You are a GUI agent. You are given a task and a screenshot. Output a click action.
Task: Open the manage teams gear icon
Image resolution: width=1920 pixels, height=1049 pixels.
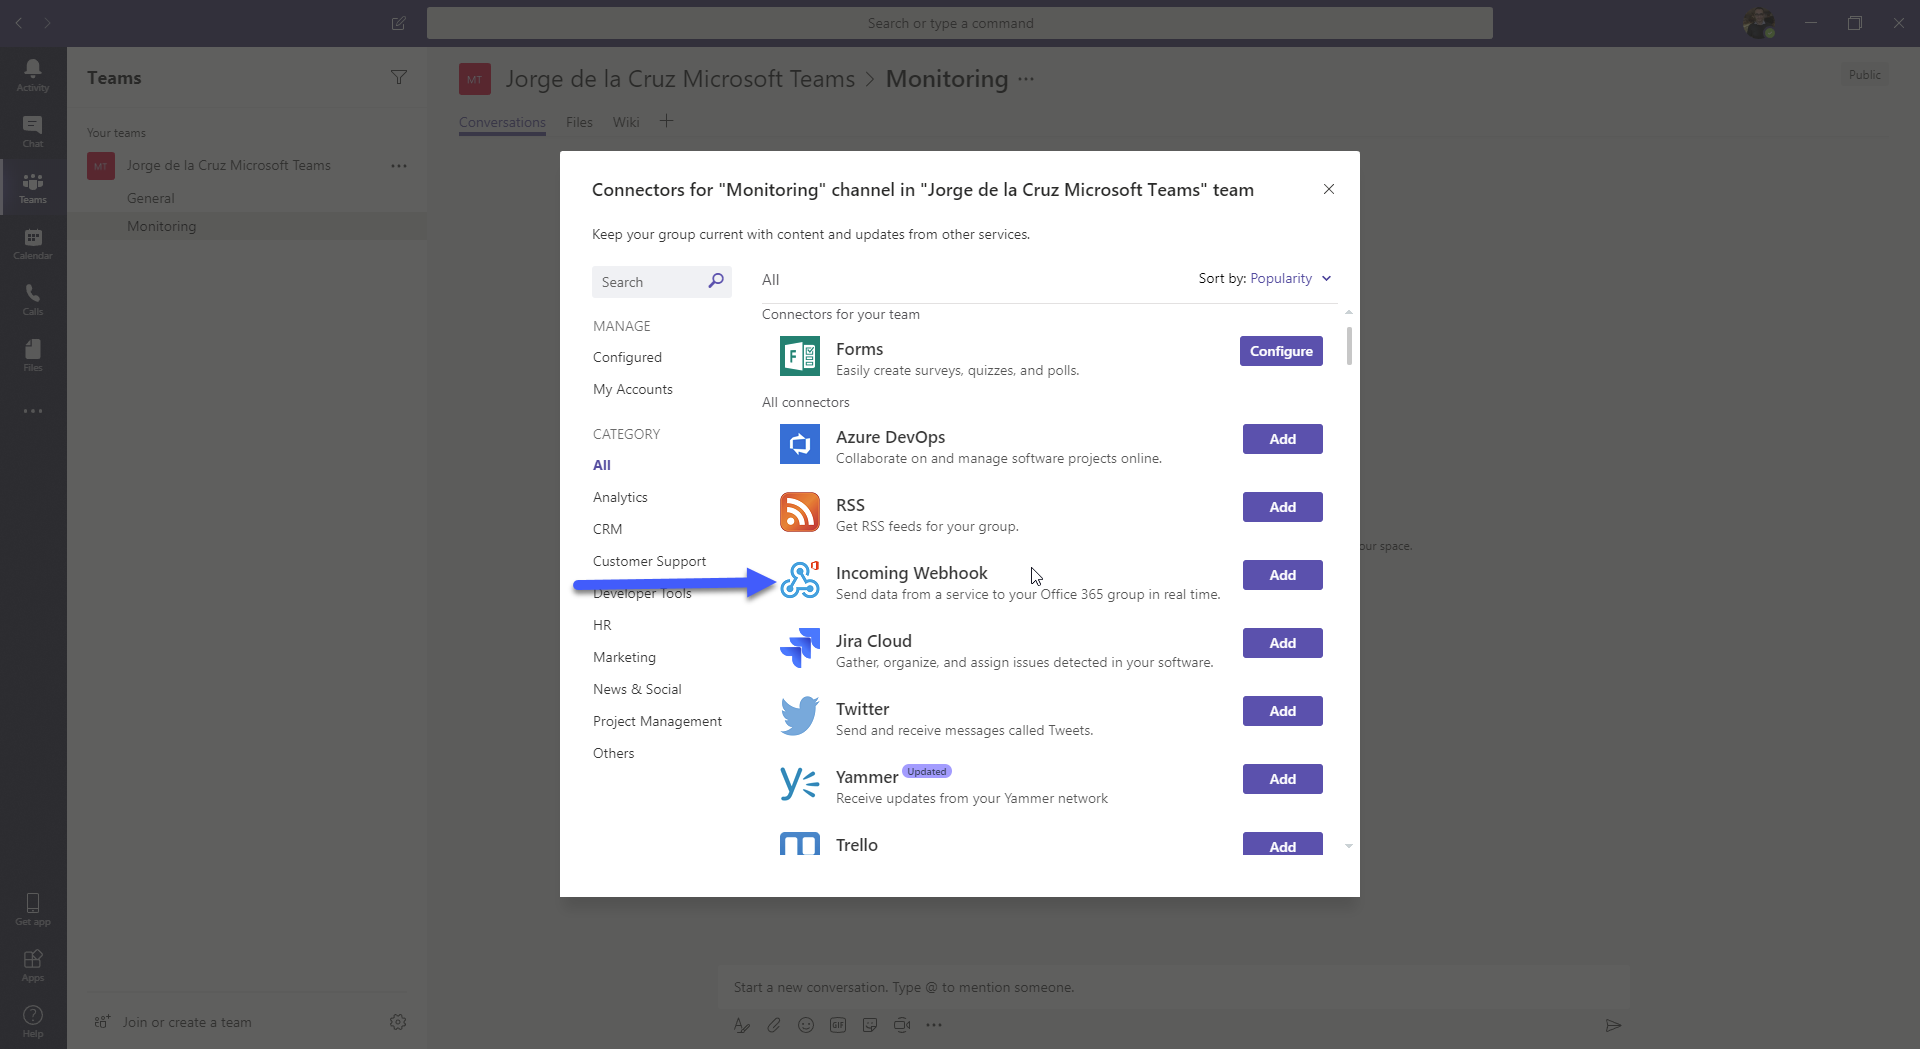pos(398,1022)
